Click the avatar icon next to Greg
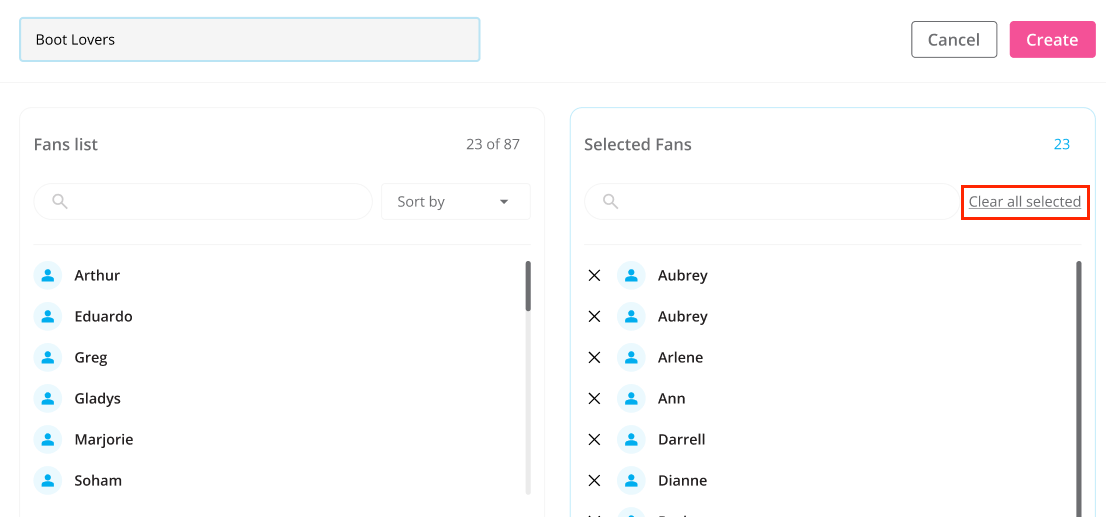 point(48,358)
